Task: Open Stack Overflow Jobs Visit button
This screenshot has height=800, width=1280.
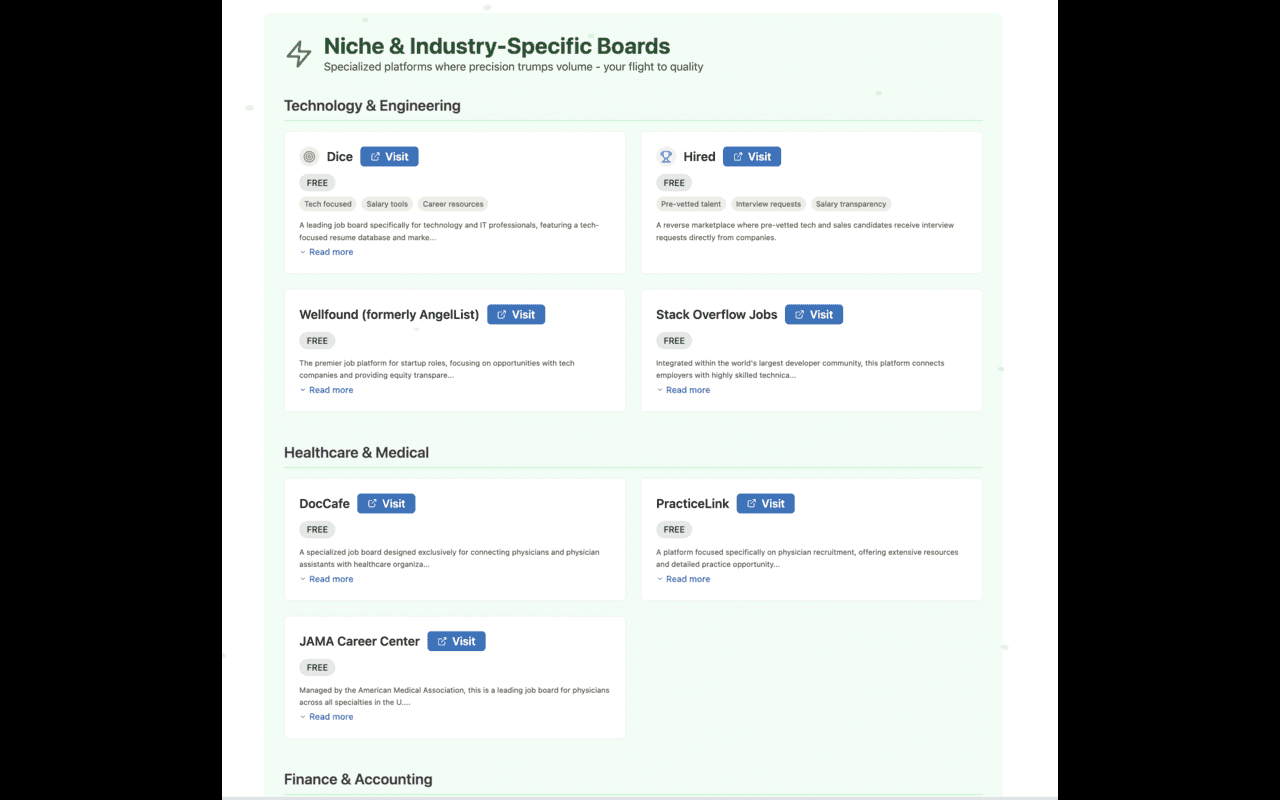Action: 813,315
